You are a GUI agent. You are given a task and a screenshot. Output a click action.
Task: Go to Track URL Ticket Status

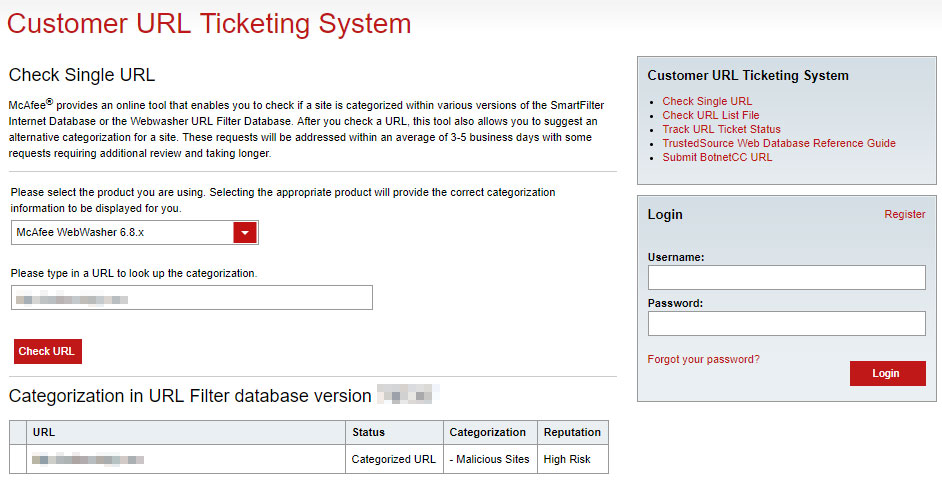point(722,129)
